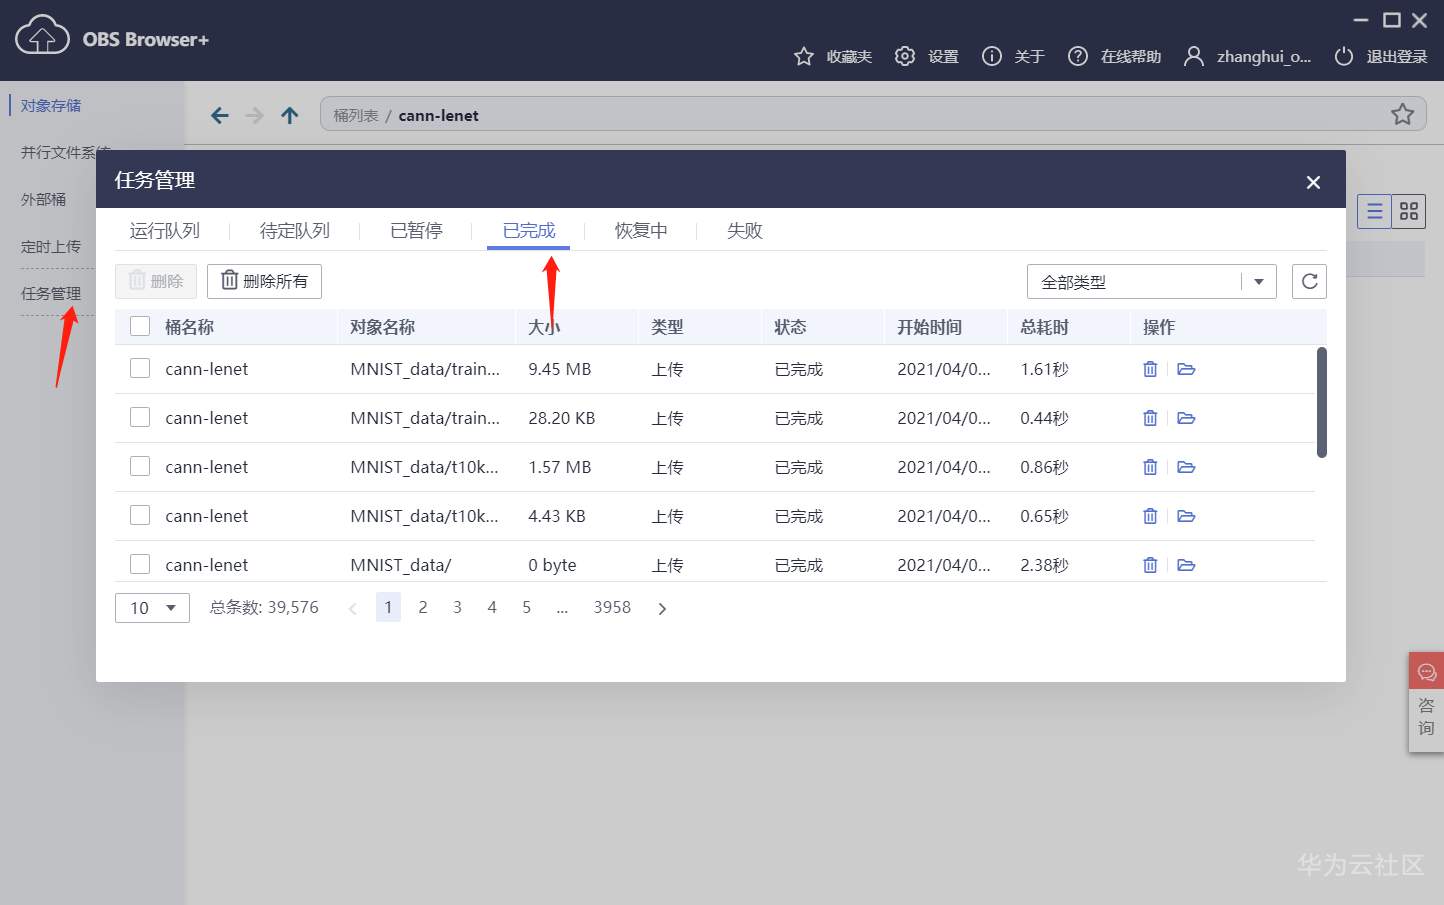The height and width of the screenshot is (905, 1444).
Task: Open folder for the 1.57 MB task
Action: [x=1186, y=467]
